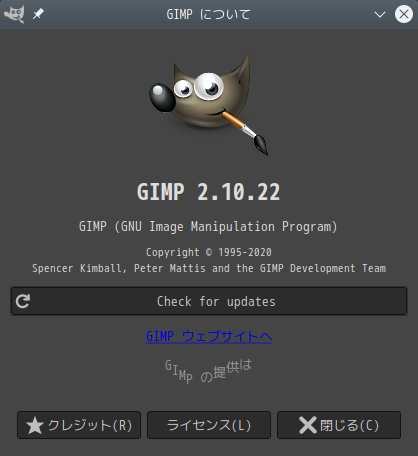Screen dimensions: 418x456
Task: Close dialog with 閉じる(C) button
Action: click(x=339, y=425)
